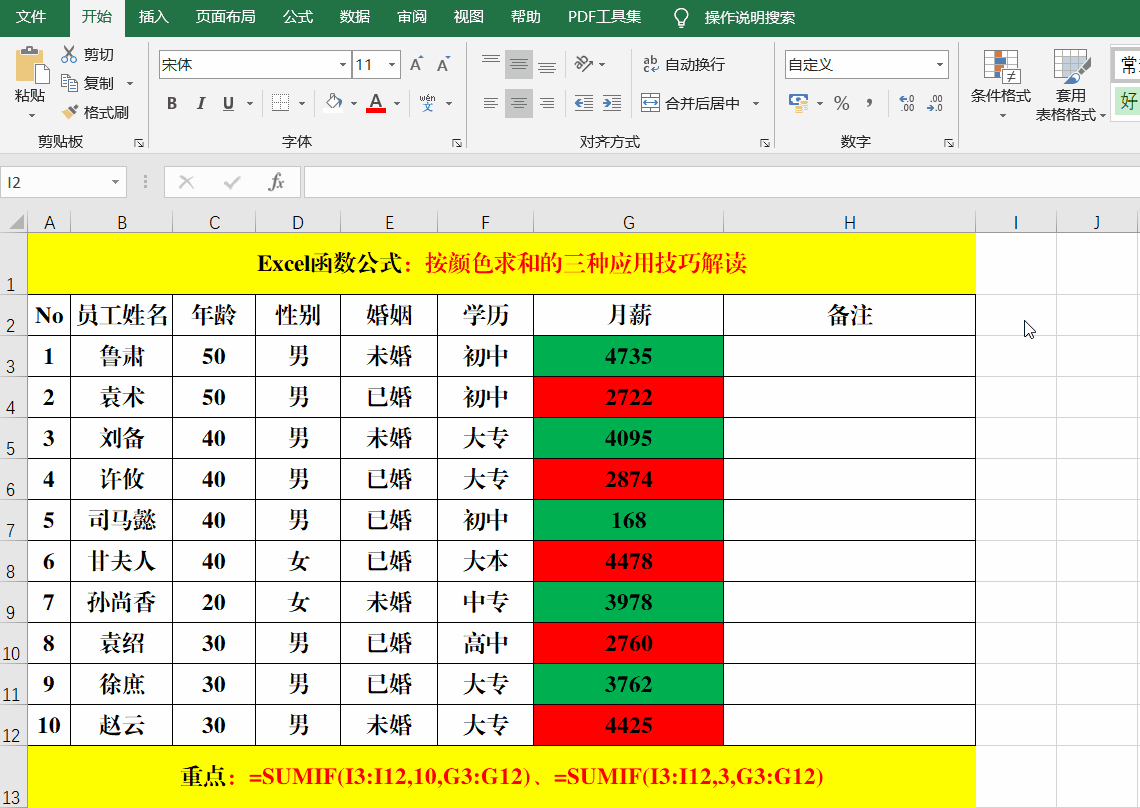Open the 公式 ribbon tab
Viewport: 1140px width, 808px height.
coord(297,17)
